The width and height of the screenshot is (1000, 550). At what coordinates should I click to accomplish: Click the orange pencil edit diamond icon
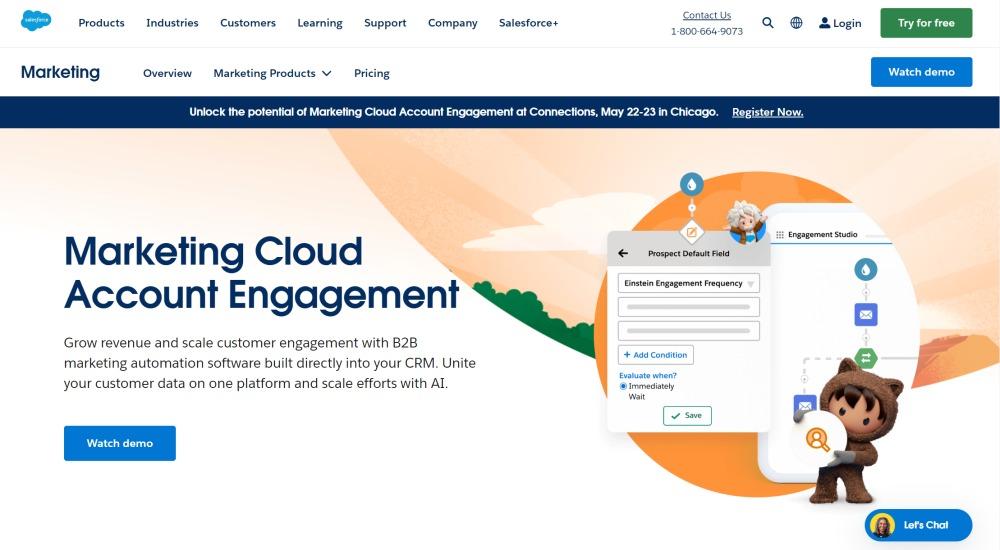691,232
